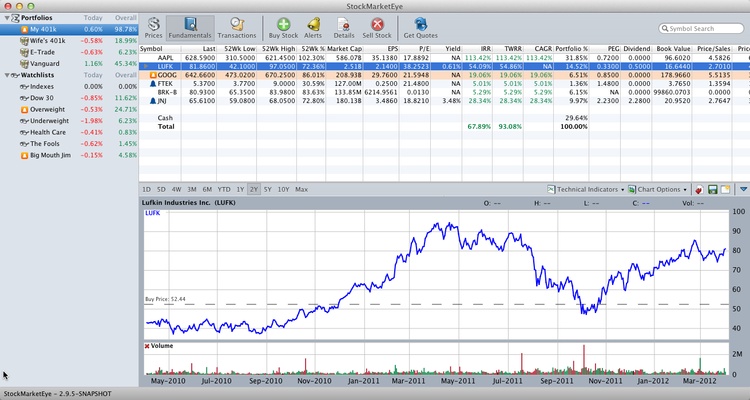Open the Underweight watchlist
The width and height of the screenshot is (750, 400).
[x=69, y=121]
